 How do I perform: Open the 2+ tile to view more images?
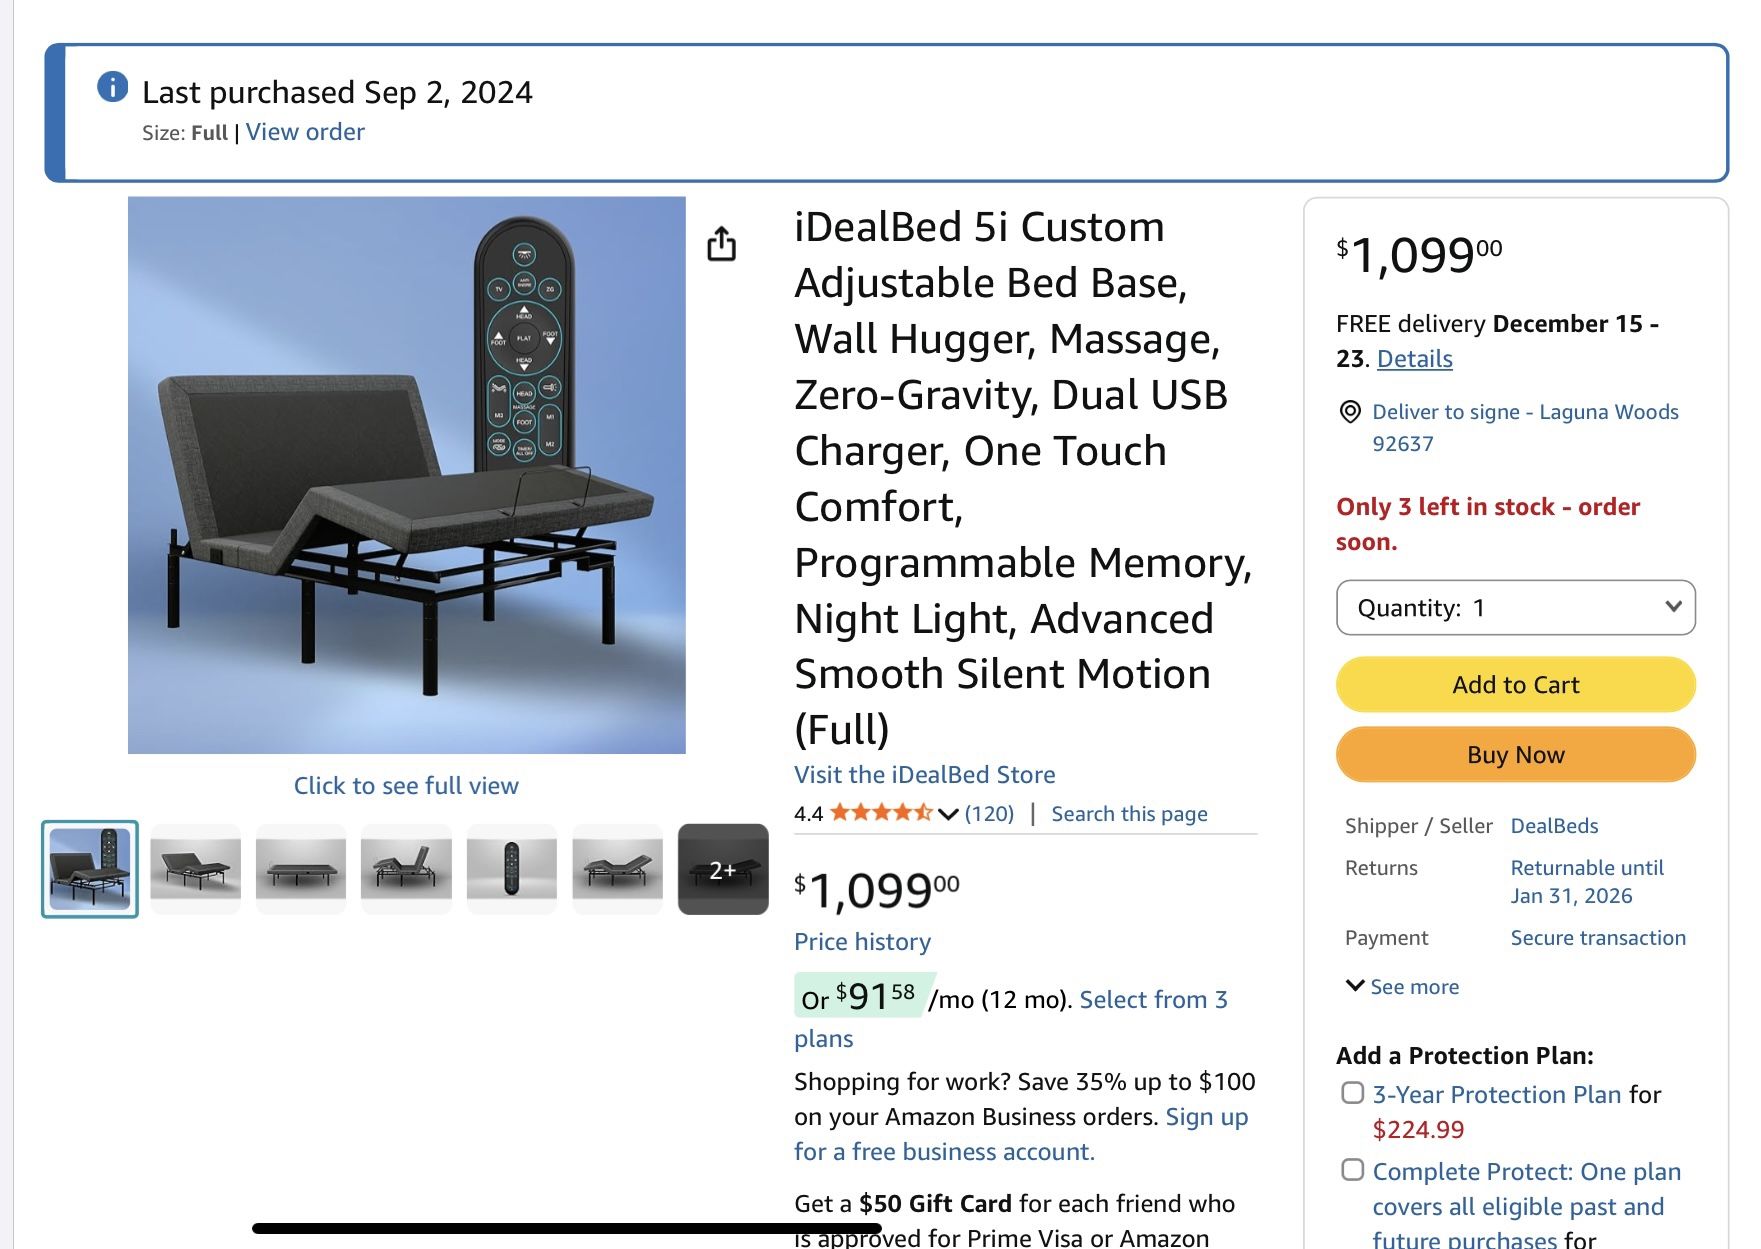[x=722, y=867]
